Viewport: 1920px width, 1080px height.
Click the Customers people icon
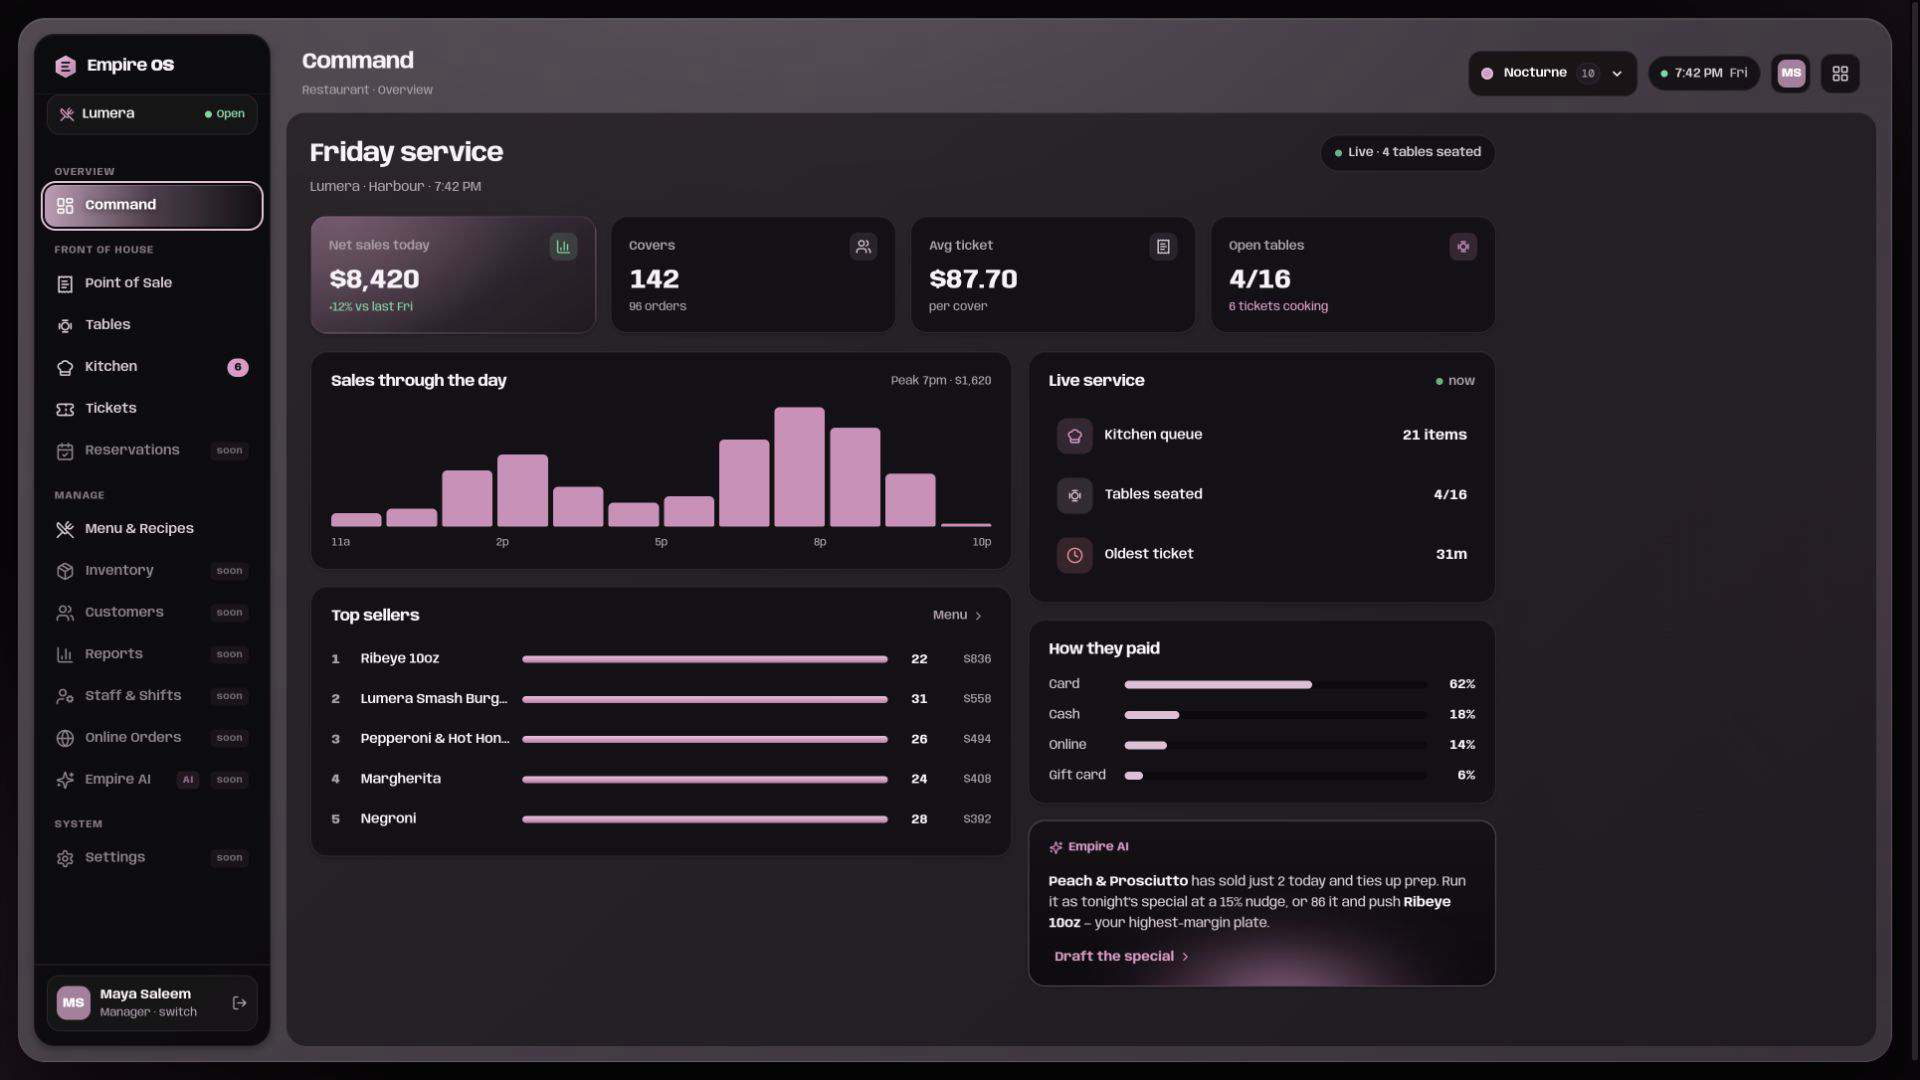pos(65,613)
